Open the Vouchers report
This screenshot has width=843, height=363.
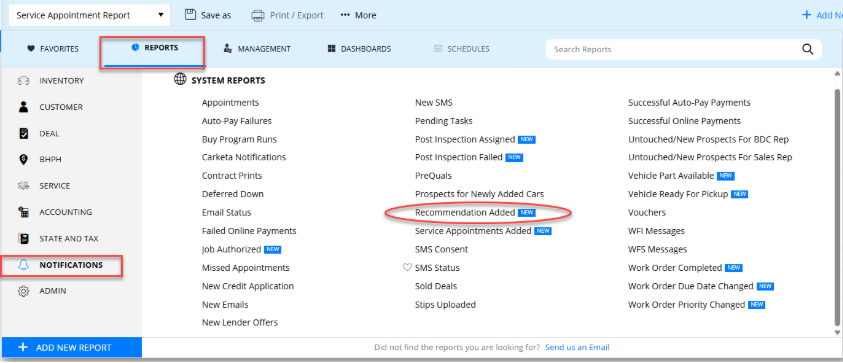(x=647, y=212)
